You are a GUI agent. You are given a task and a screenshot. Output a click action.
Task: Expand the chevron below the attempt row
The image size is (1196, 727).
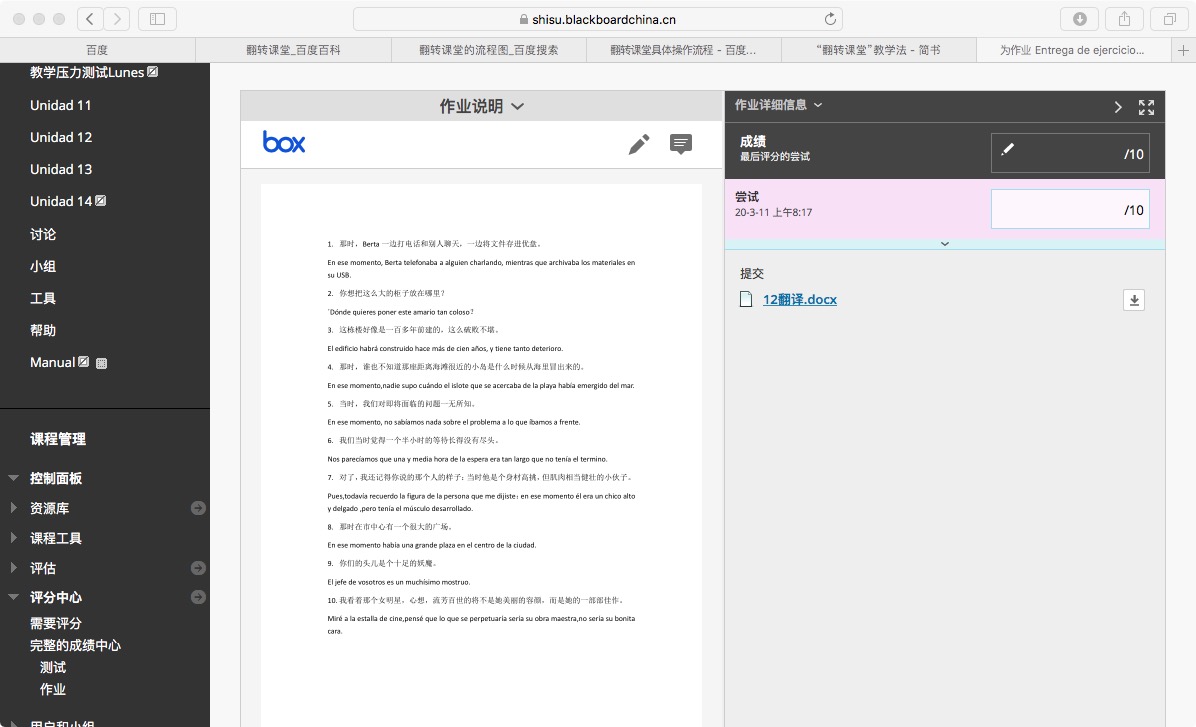[945, 243]
